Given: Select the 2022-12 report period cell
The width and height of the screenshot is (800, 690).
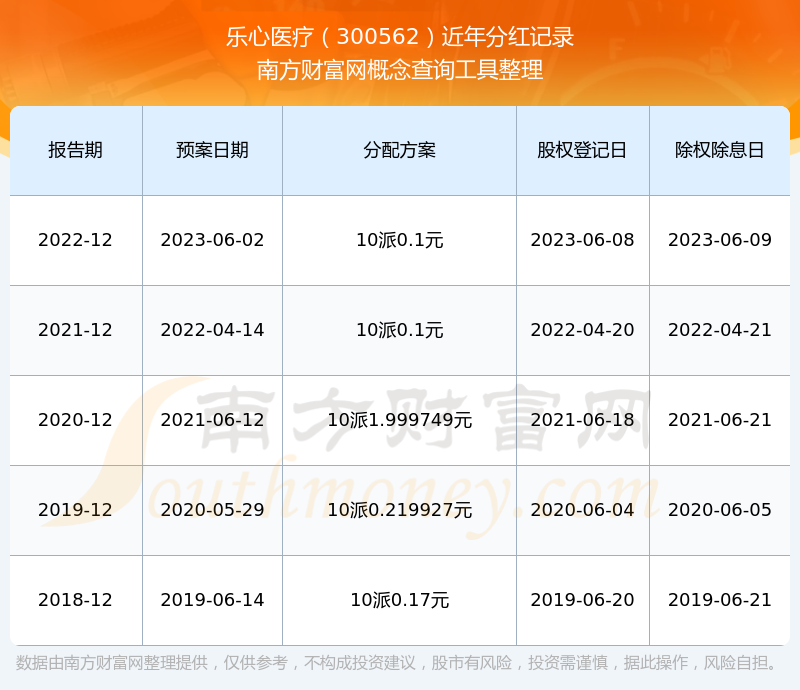Looking at the screenshot, I should (x=76, y=240).
